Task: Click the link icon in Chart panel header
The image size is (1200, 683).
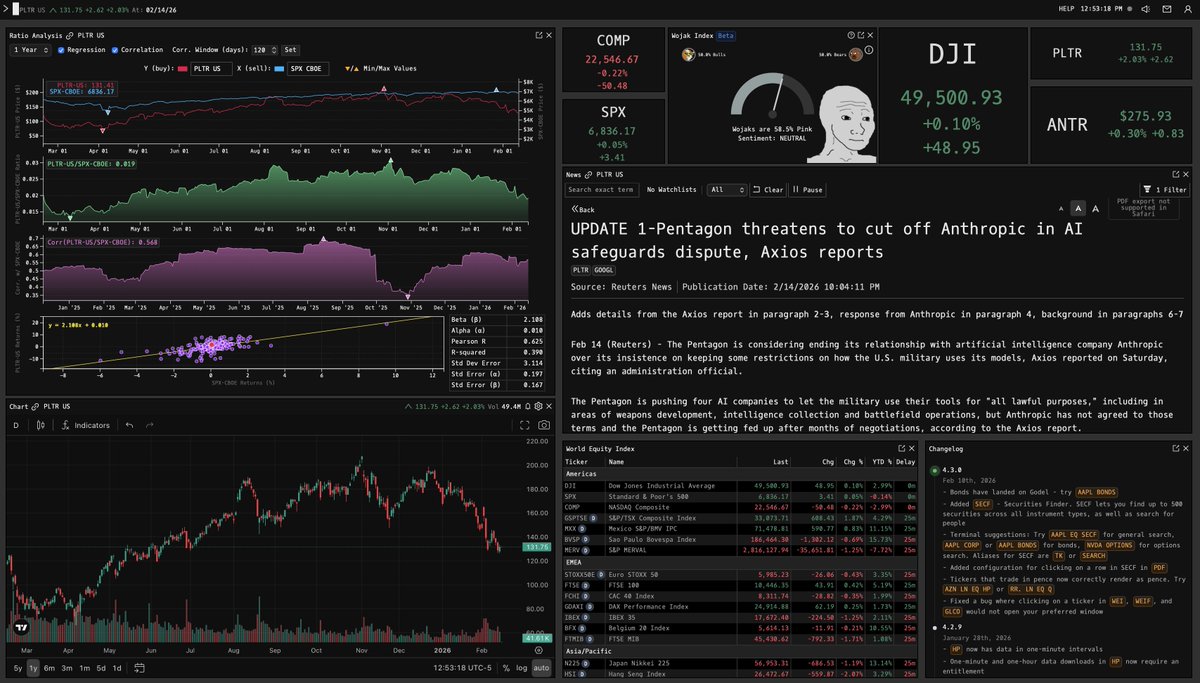Action: (x=37, y=407)
